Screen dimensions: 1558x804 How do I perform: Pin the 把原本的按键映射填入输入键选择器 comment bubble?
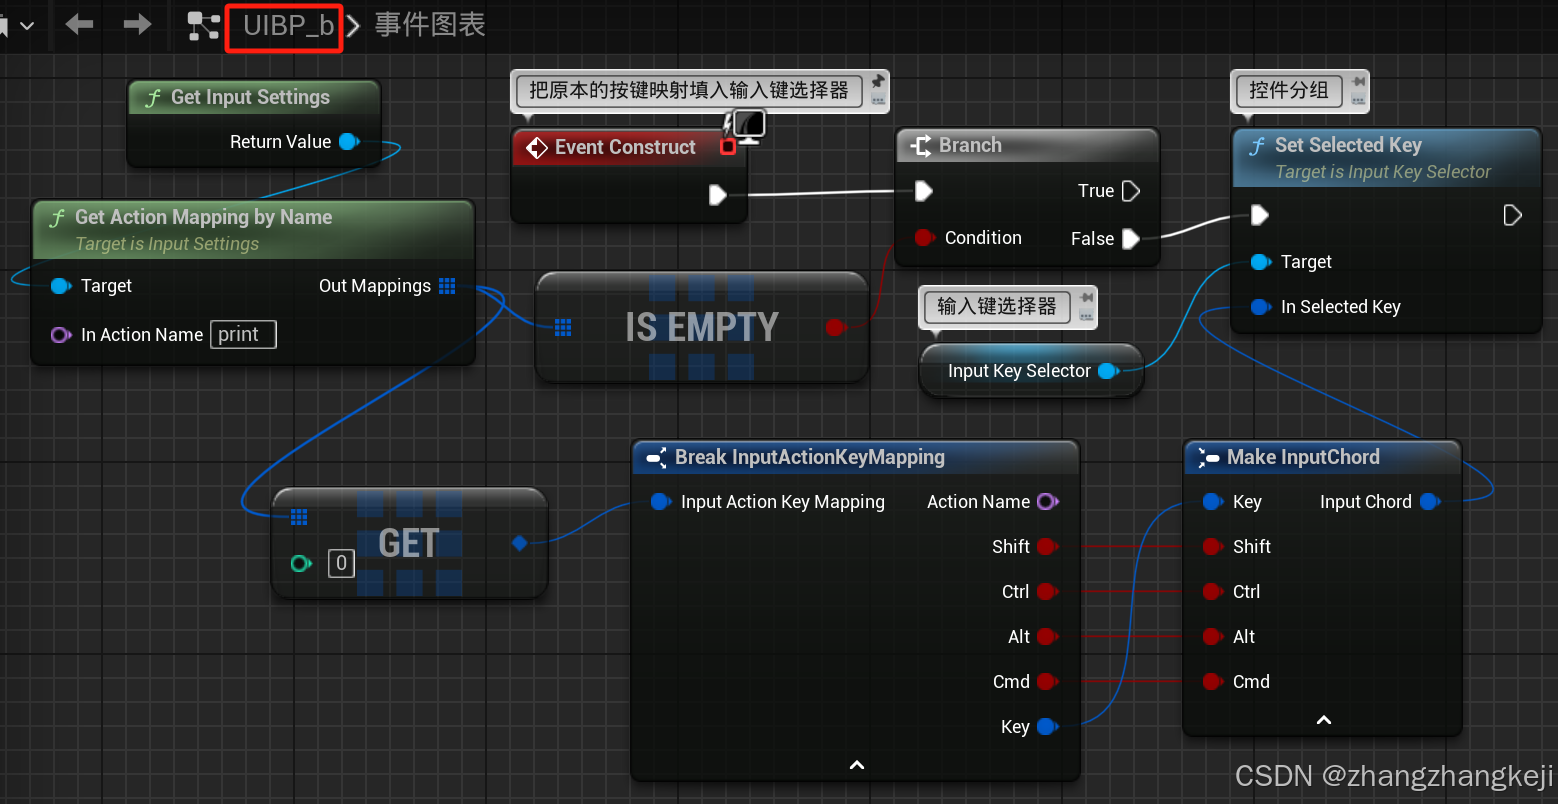[x=877, y=81]
